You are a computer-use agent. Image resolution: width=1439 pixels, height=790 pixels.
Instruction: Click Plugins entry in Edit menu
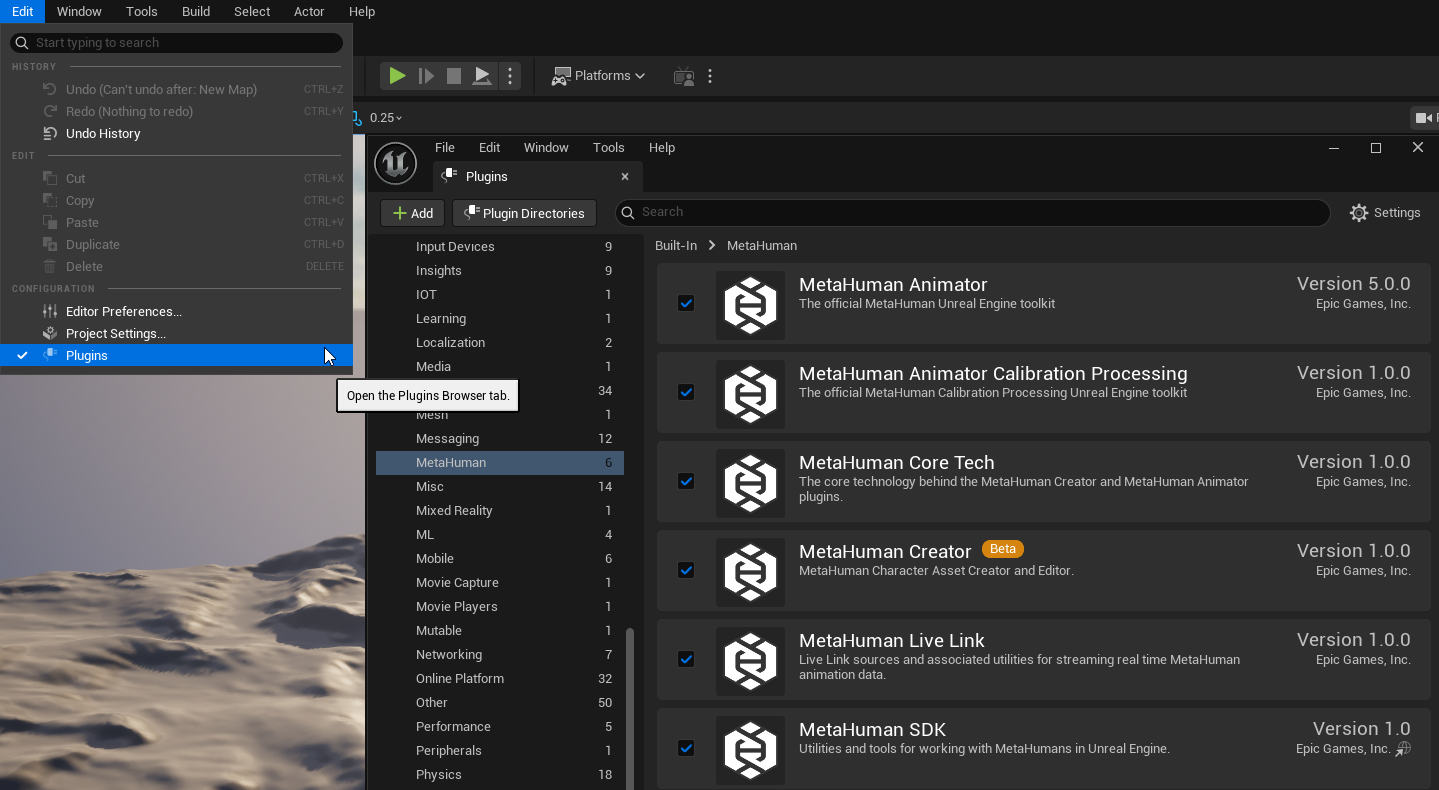tap(176, 356)
